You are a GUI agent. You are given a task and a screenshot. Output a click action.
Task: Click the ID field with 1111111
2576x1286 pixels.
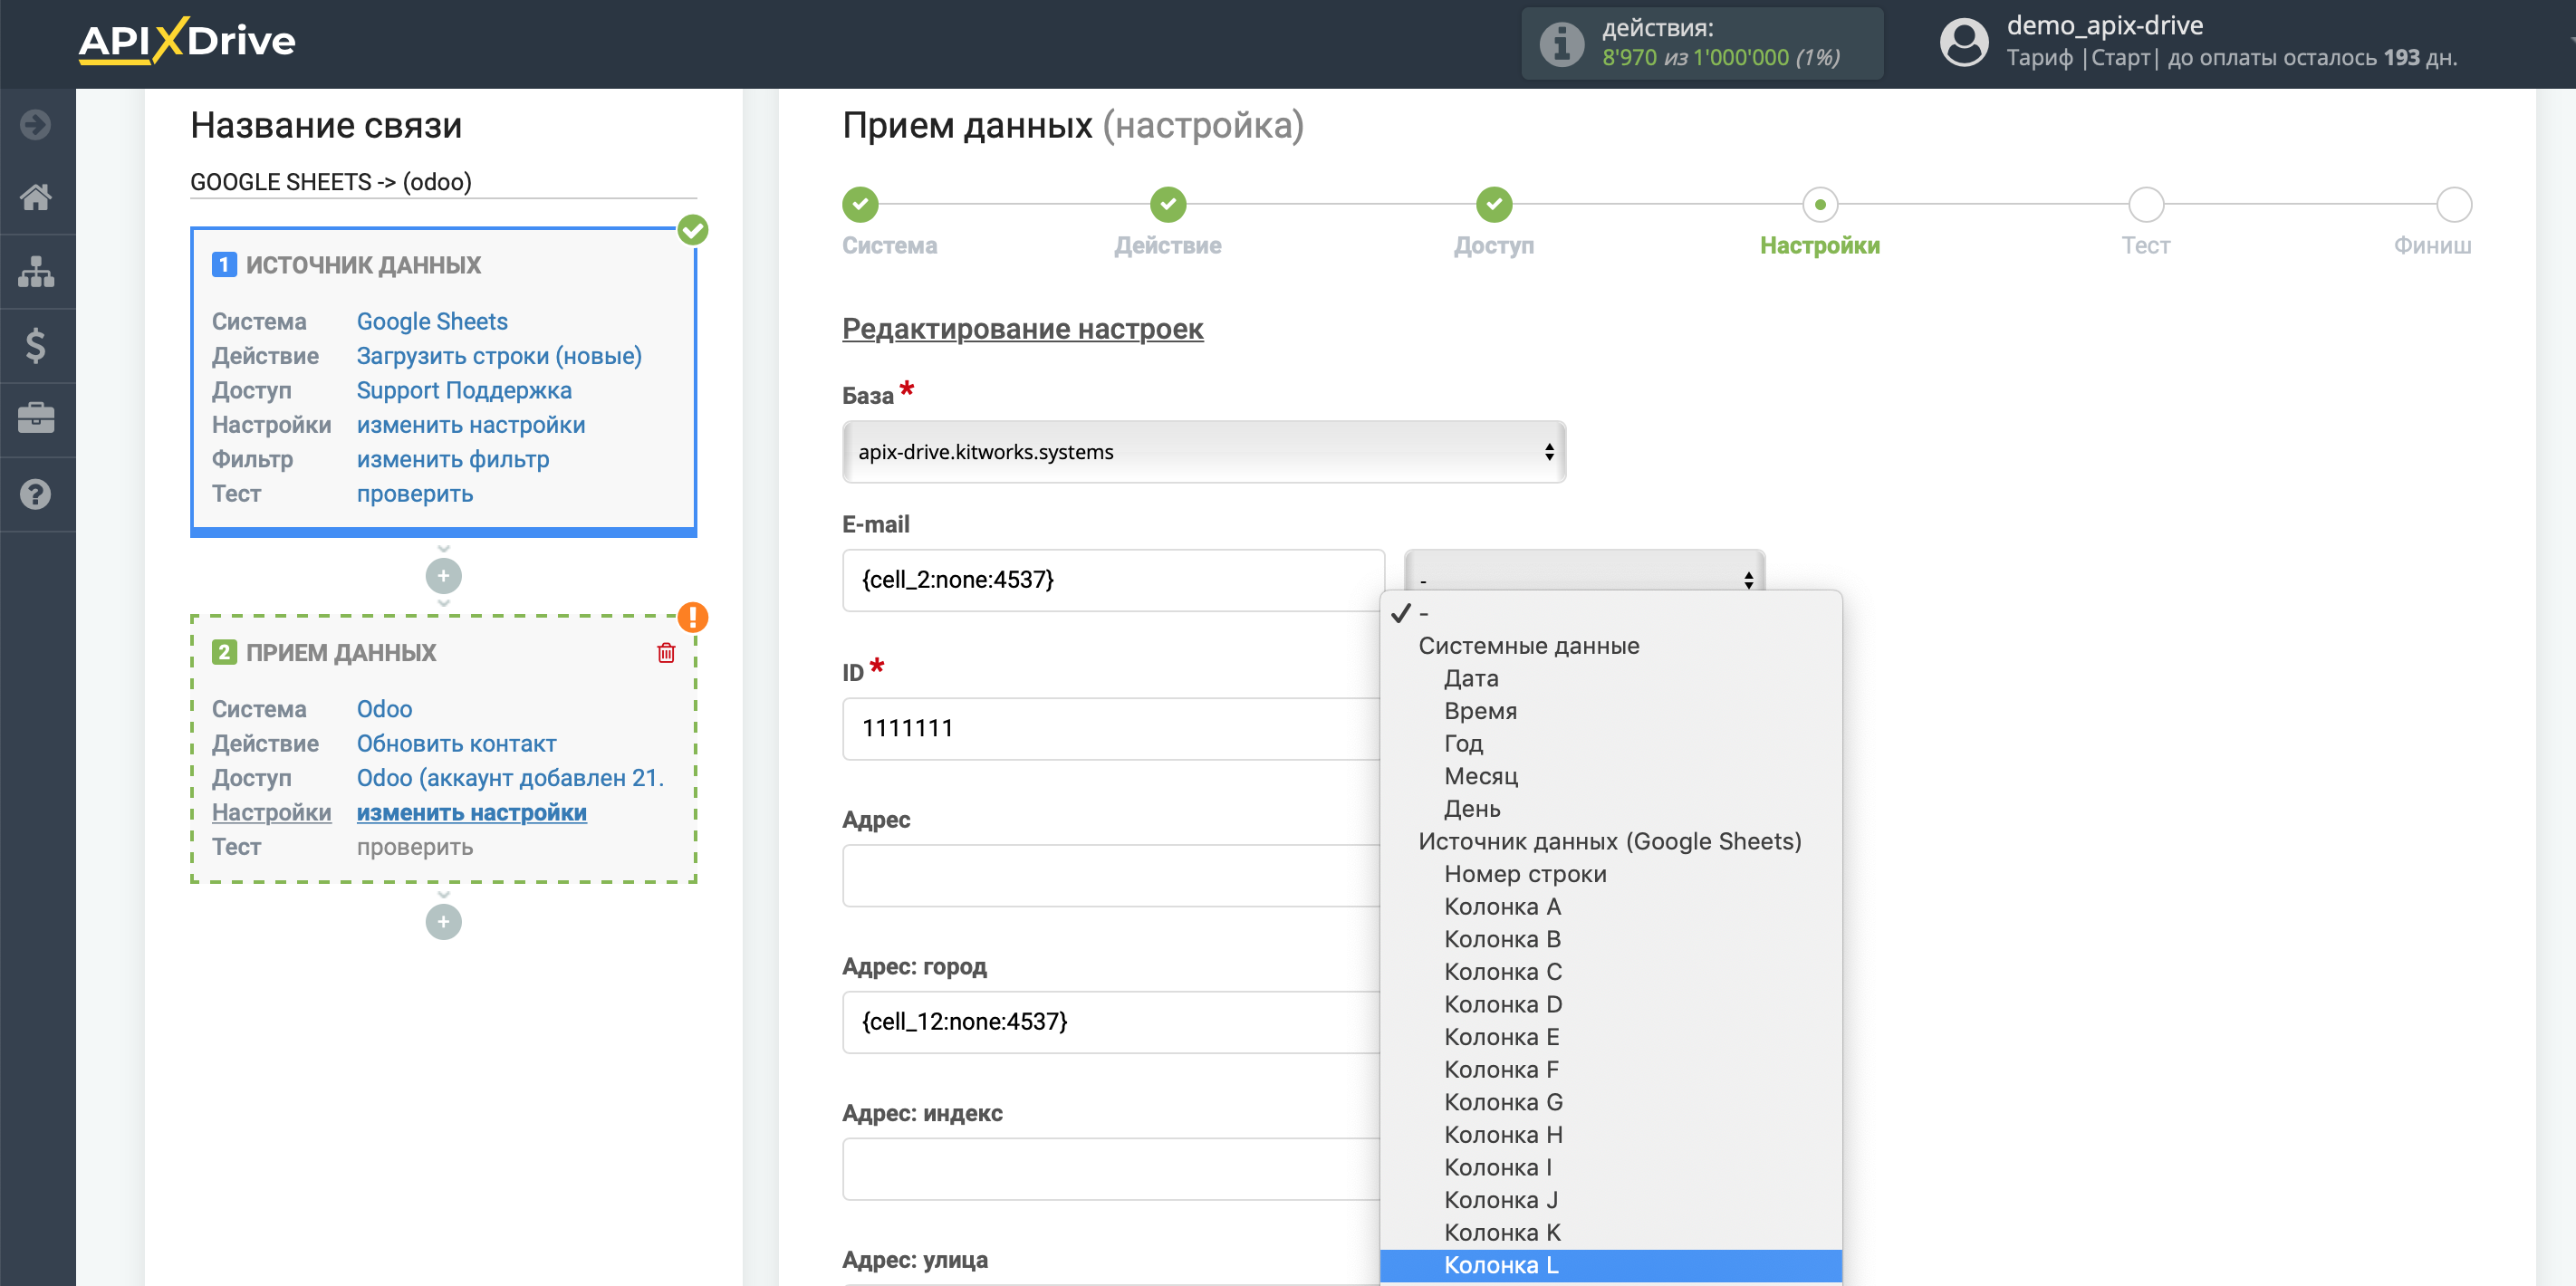pos(1112,727)
